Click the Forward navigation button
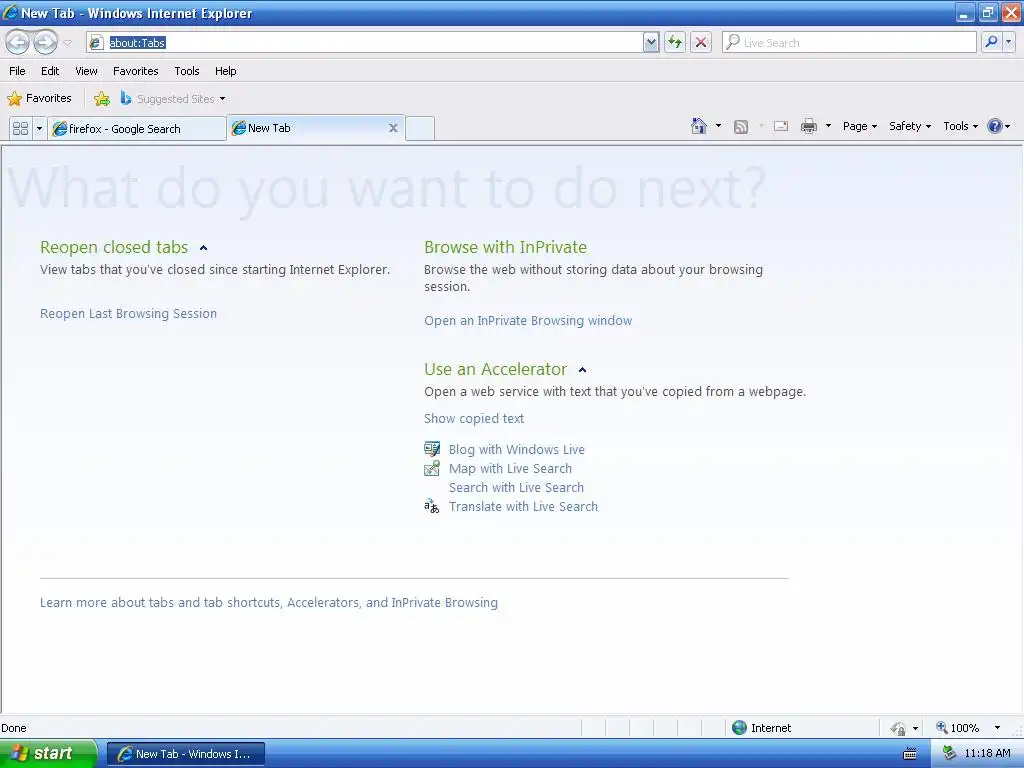The height and width of the screenshot is (768, 1024). (x=45, y=42)
